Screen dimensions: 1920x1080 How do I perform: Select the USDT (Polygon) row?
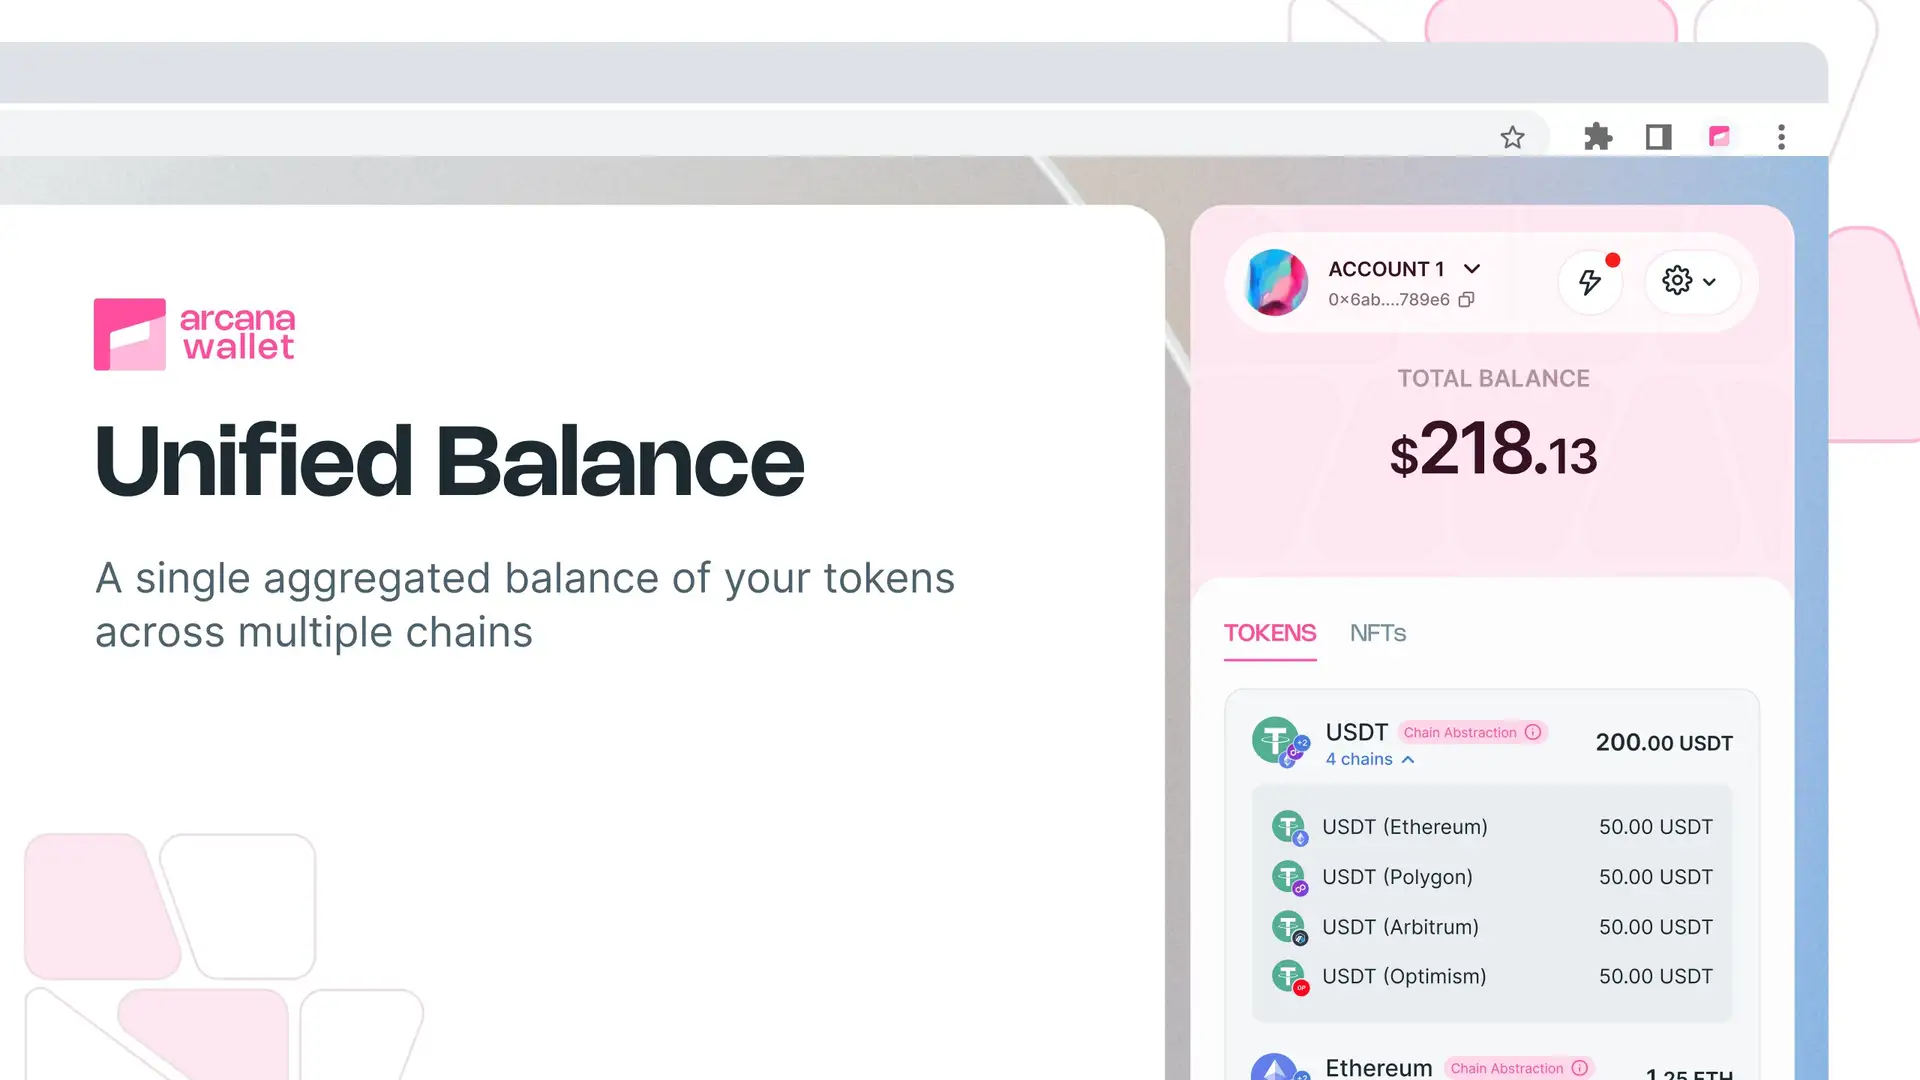click(x=1491, y=877)
